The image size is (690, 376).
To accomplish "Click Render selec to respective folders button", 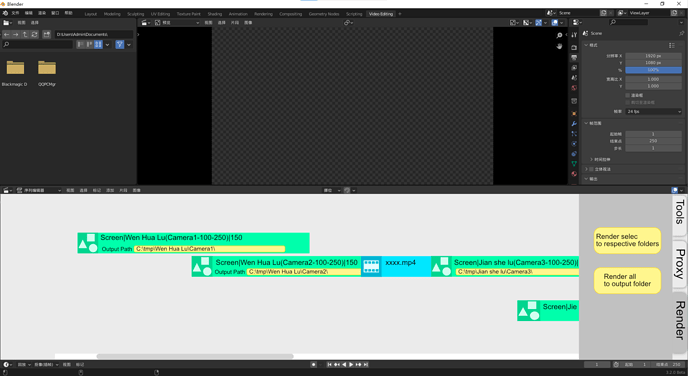I will point(627,240).
